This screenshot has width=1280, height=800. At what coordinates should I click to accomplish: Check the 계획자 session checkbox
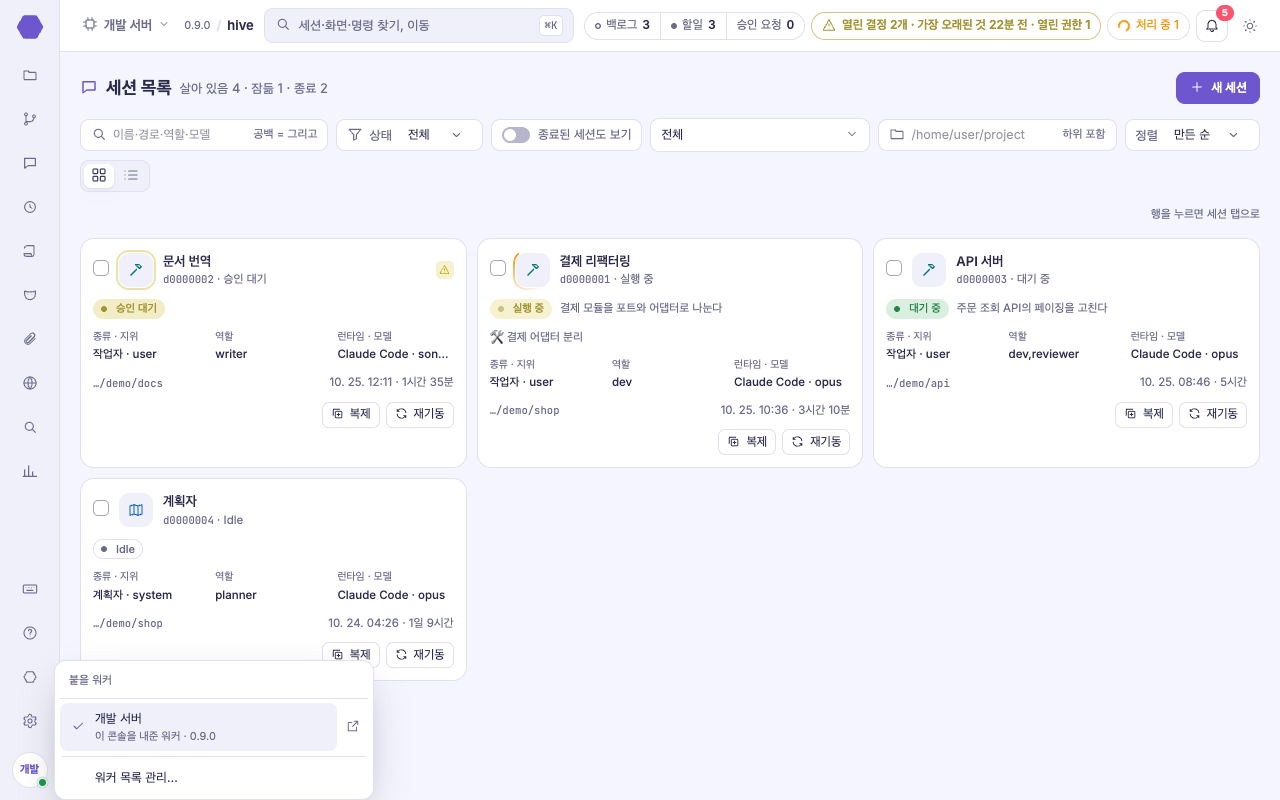[x=101, y=508]
